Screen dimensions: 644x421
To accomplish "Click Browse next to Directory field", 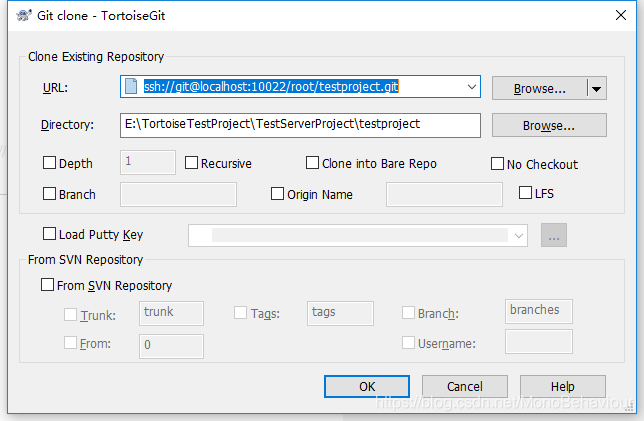I will coord(549,125).
